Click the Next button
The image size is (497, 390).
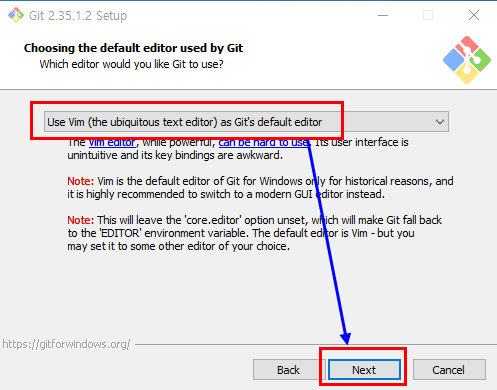[364, 370]
